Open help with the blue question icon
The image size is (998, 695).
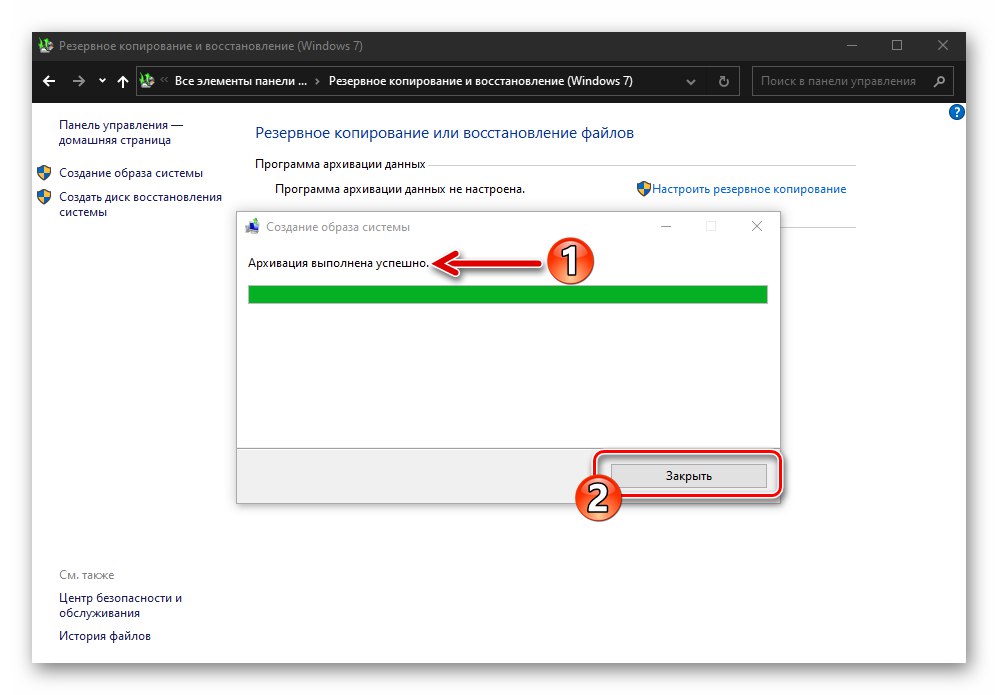956,113
